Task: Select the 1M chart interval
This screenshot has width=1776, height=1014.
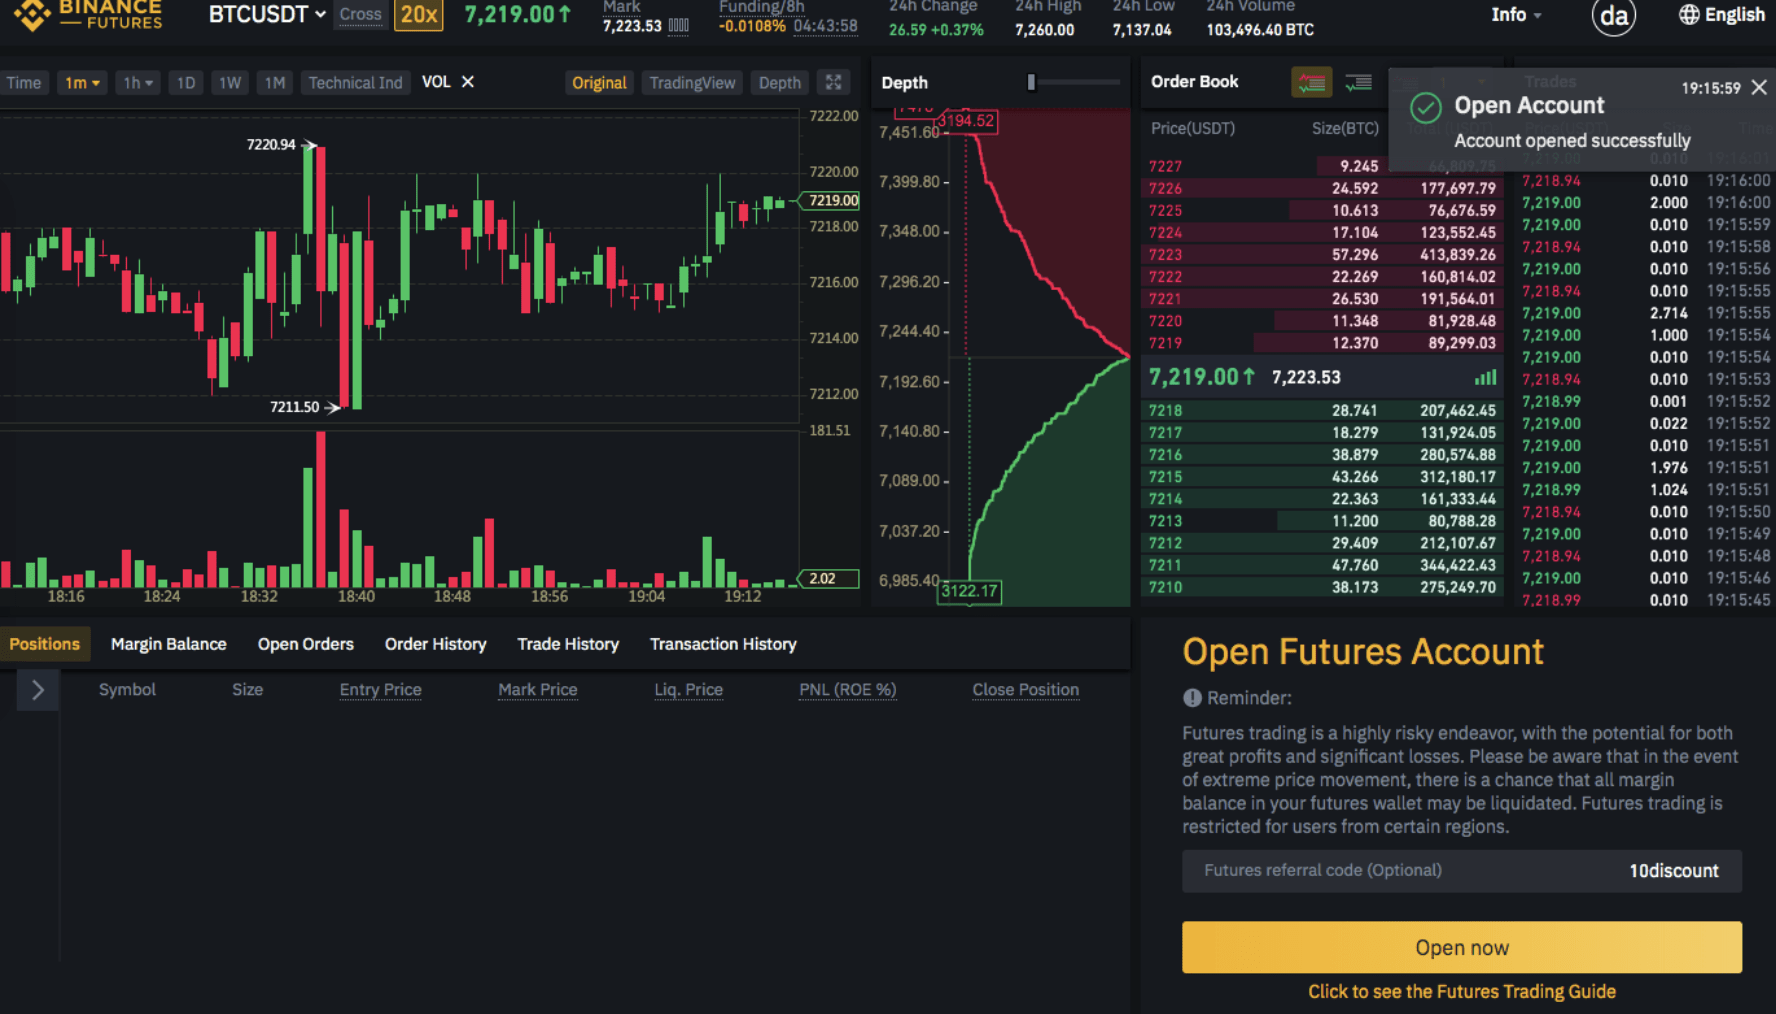Action: (275, 83)
